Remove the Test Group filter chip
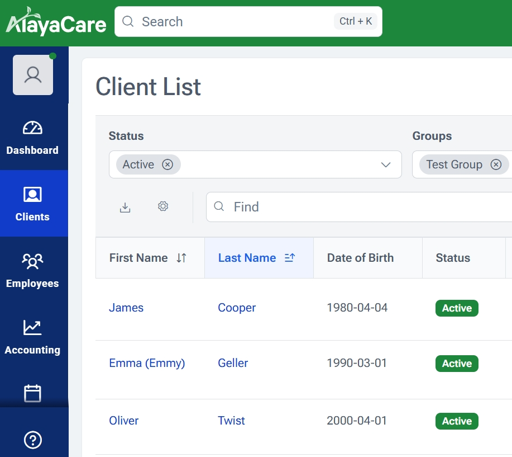 tap(496, 164)
